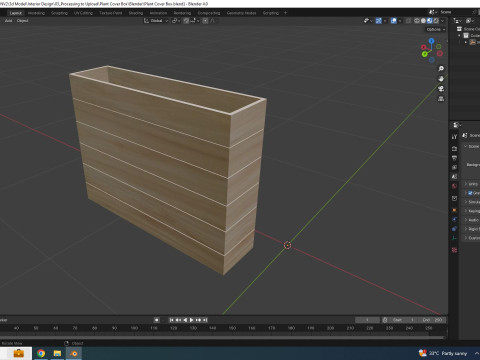Open the Scripting workspace tab
Screen dimensions: 480x360
click(270, 13)
